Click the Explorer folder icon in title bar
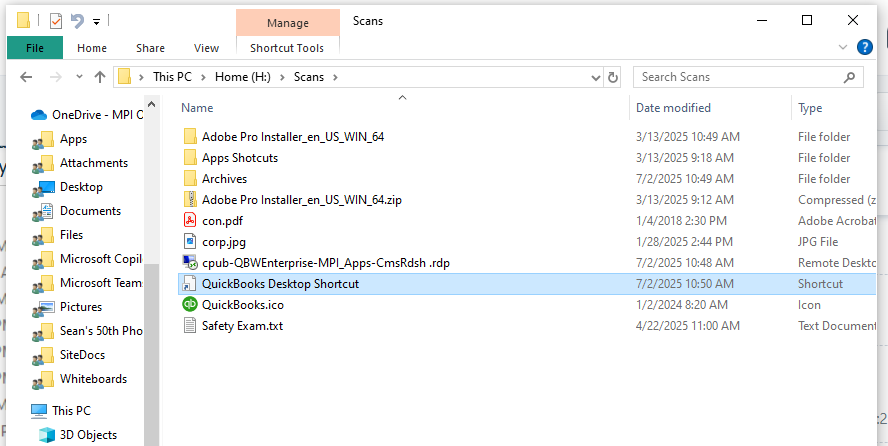The image size is (888, 446). point(23,21)
